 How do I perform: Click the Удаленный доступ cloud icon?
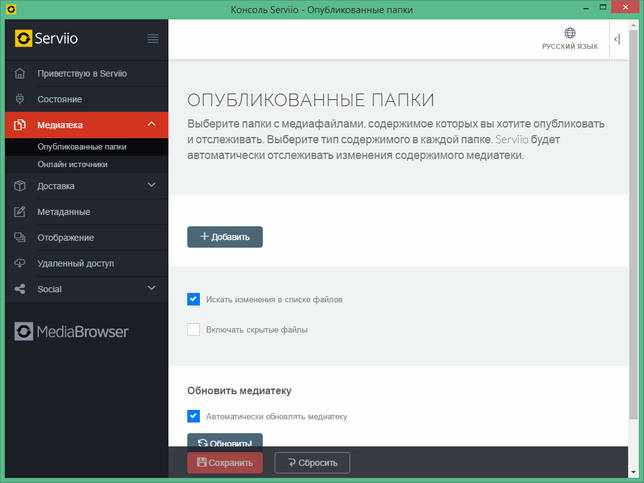(x=20, y=263)
